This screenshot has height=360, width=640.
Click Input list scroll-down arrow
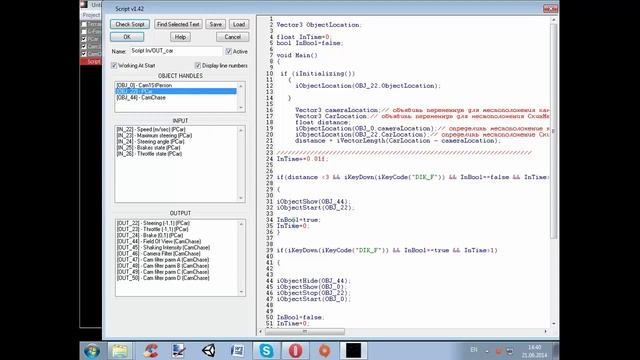241,198
